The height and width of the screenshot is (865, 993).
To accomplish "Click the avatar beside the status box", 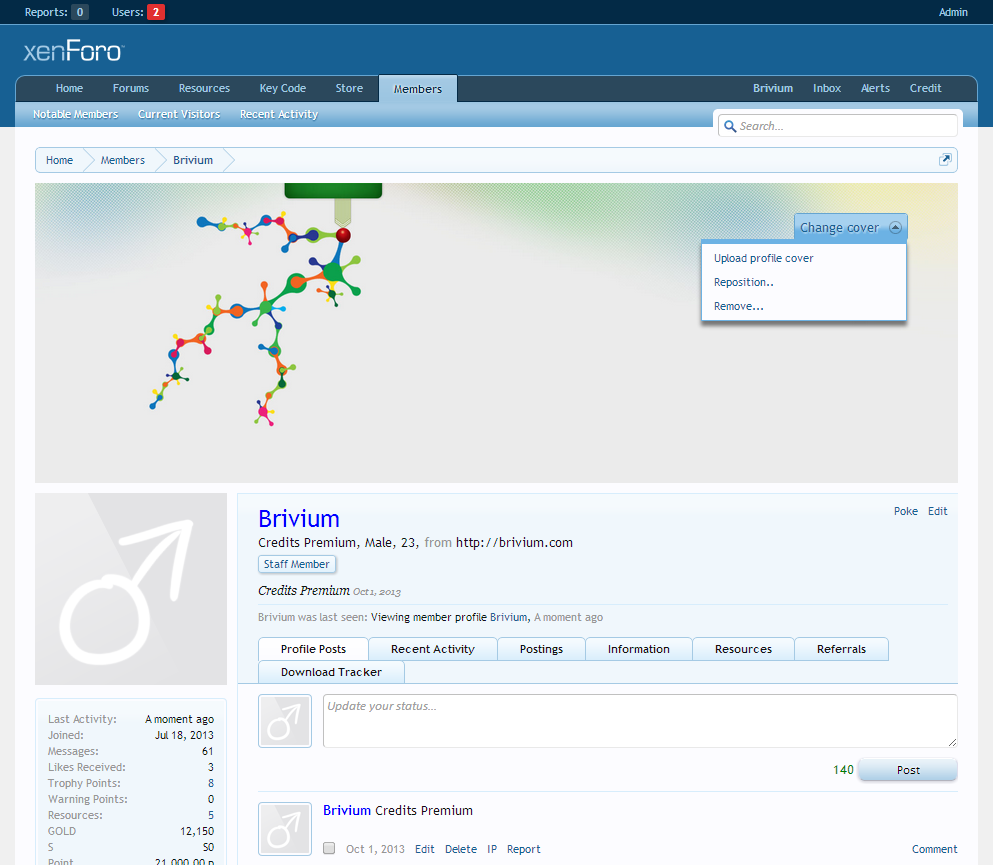I will coord(283,721).
